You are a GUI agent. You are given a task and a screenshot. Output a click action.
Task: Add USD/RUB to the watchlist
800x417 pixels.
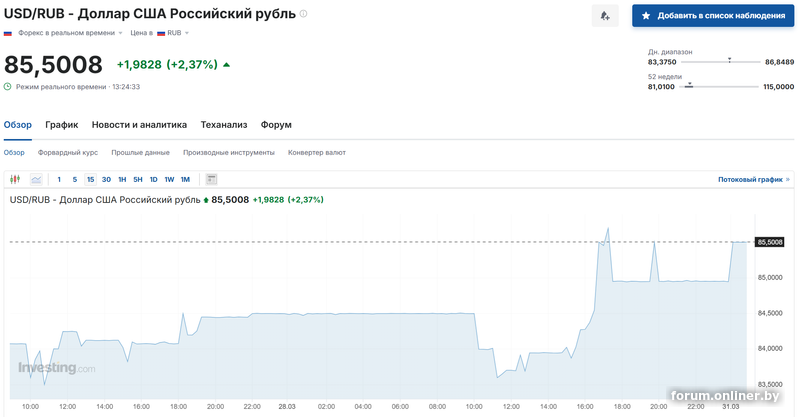pos(713,16)
